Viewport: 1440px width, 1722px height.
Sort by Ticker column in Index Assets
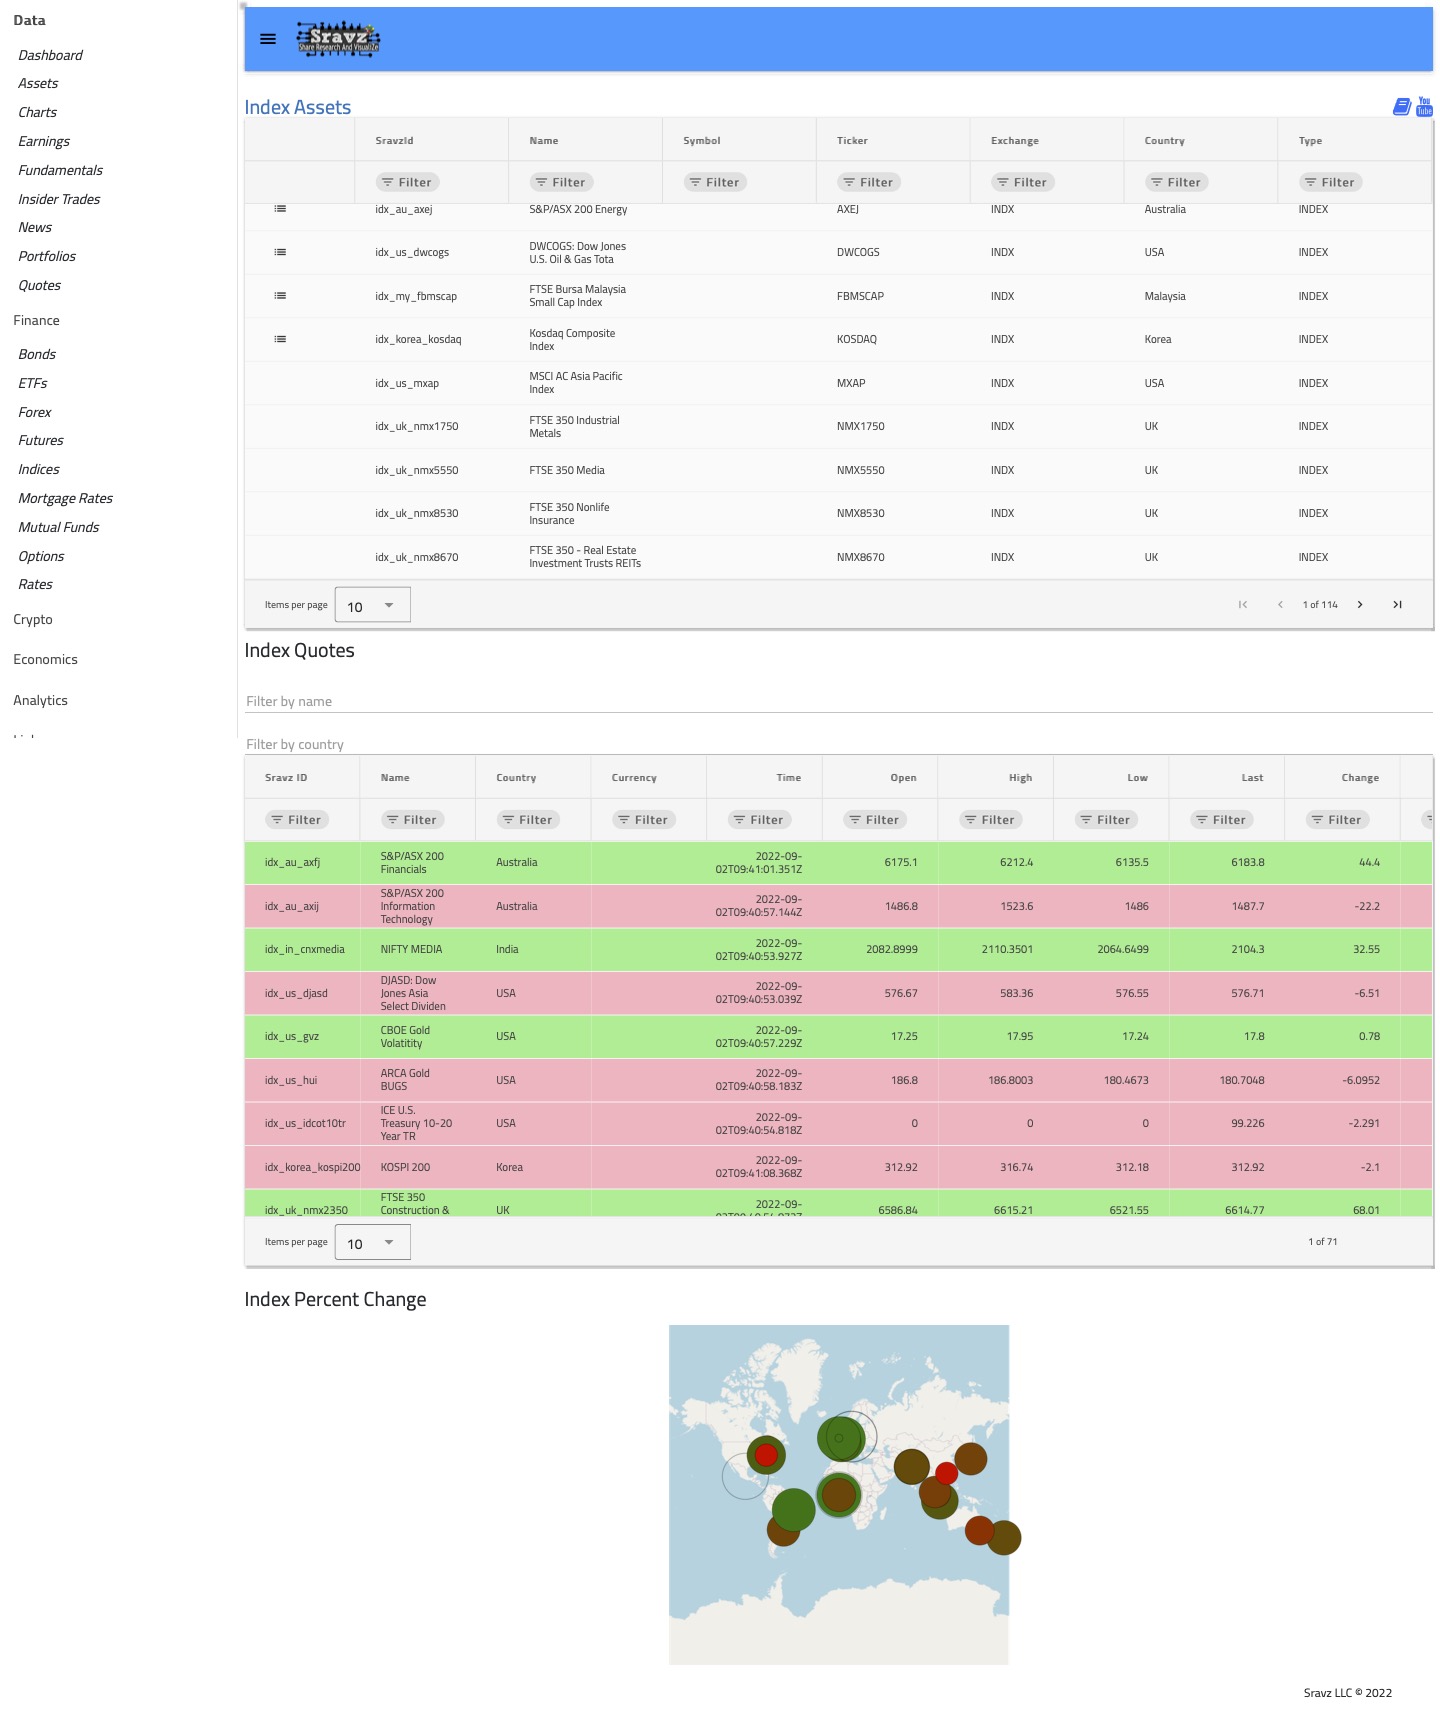(852, 140)
